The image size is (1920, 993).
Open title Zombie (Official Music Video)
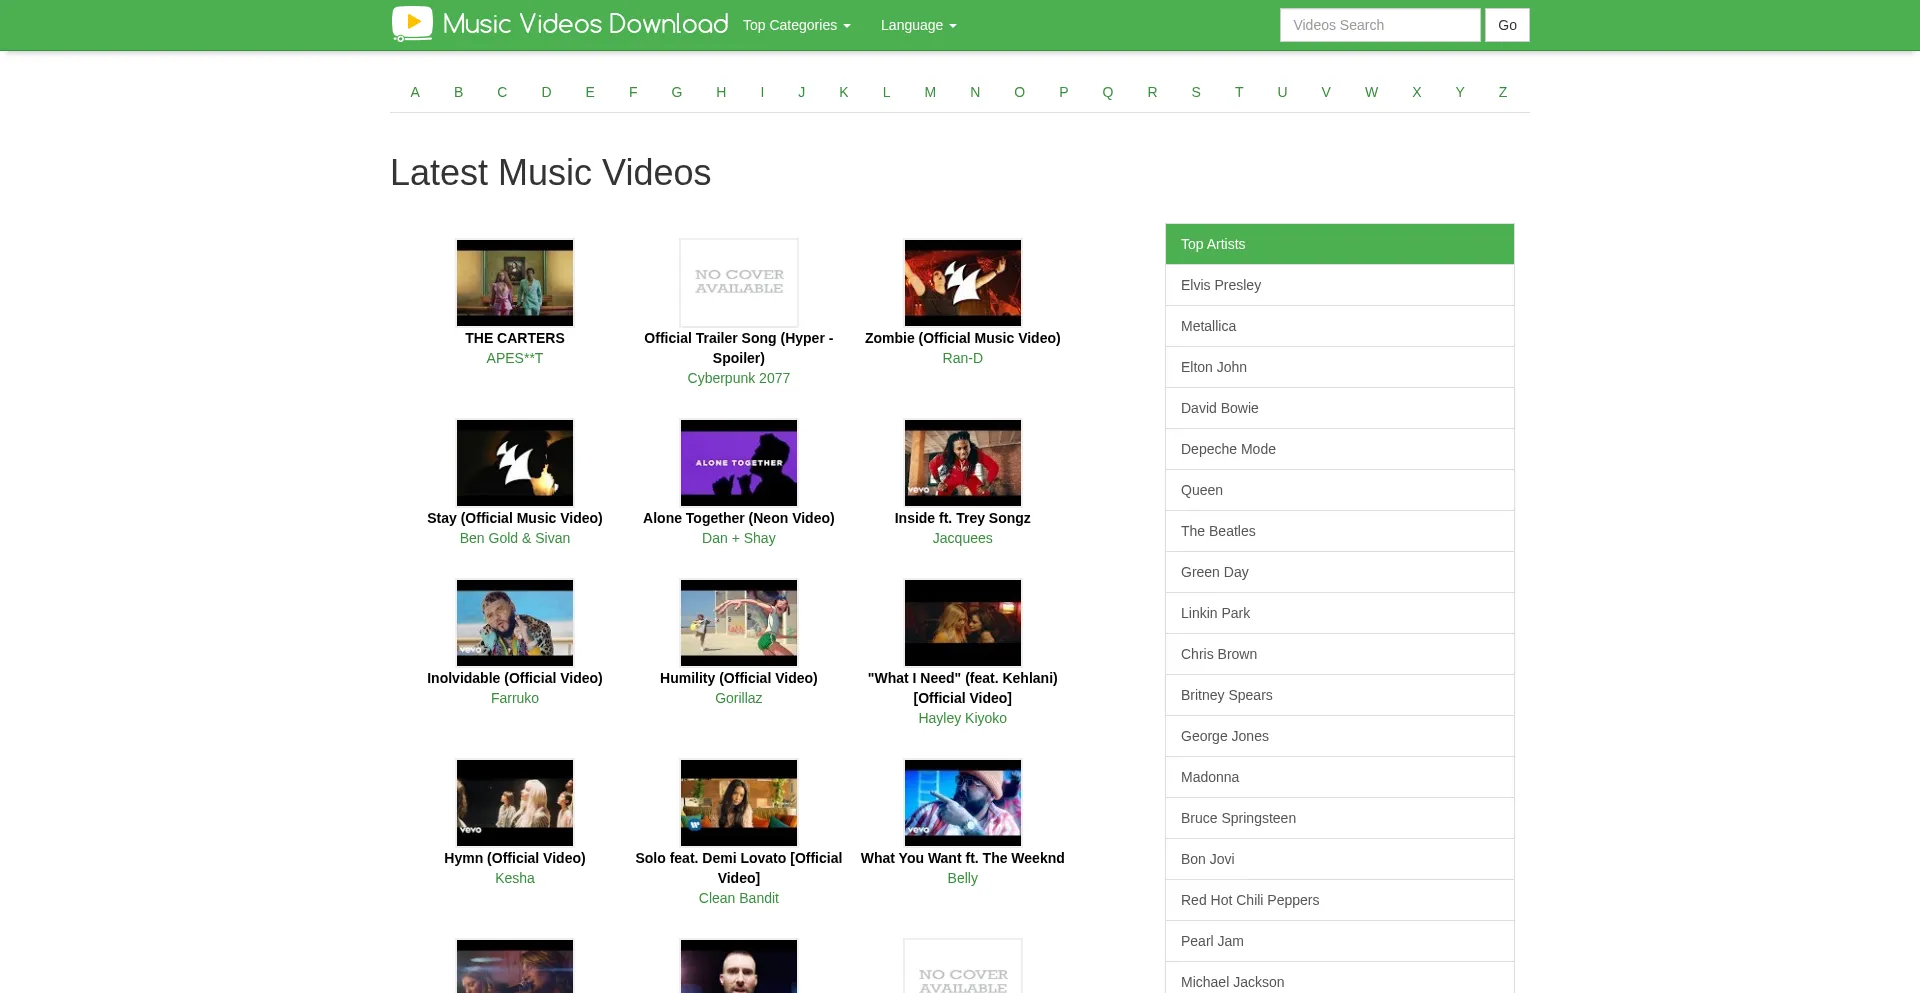(x=963, y=338)
